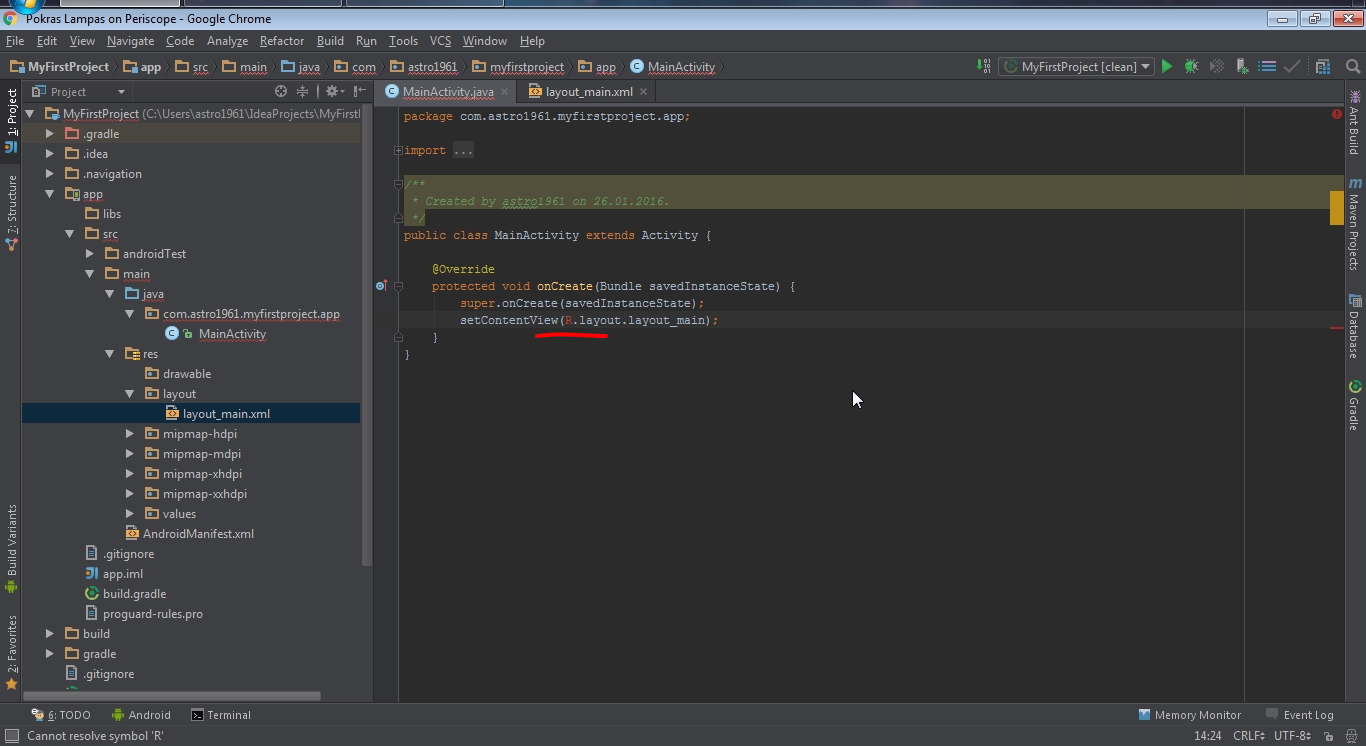Expand the build folder
Viewport: 1366px width, 746px height.
pyautogui.click(x=50, y=634)
